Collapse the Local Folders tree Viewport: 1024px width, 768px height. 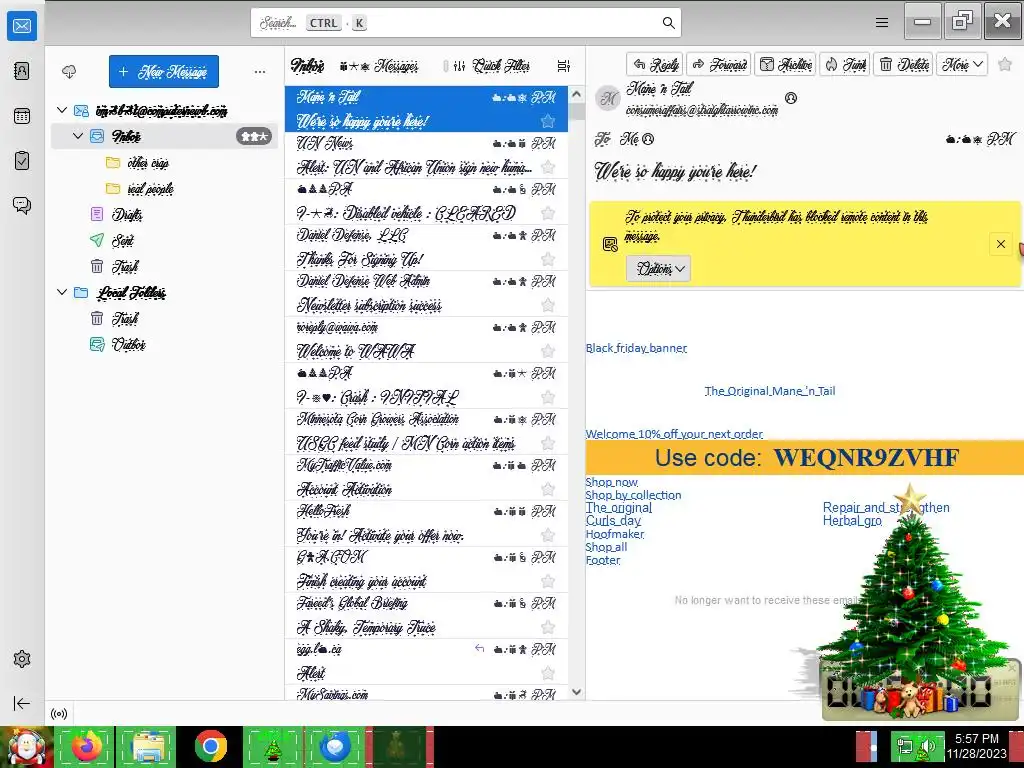click(62, 292)
